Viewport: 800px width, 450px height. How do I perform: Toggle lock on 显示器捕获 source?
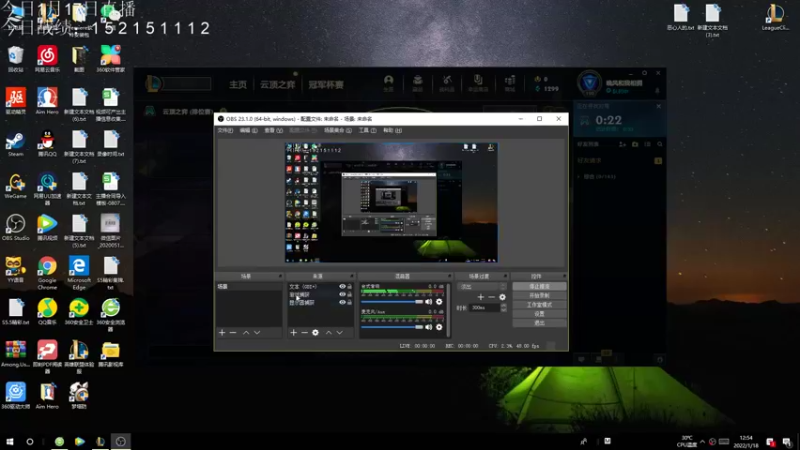tap(349, 302)
